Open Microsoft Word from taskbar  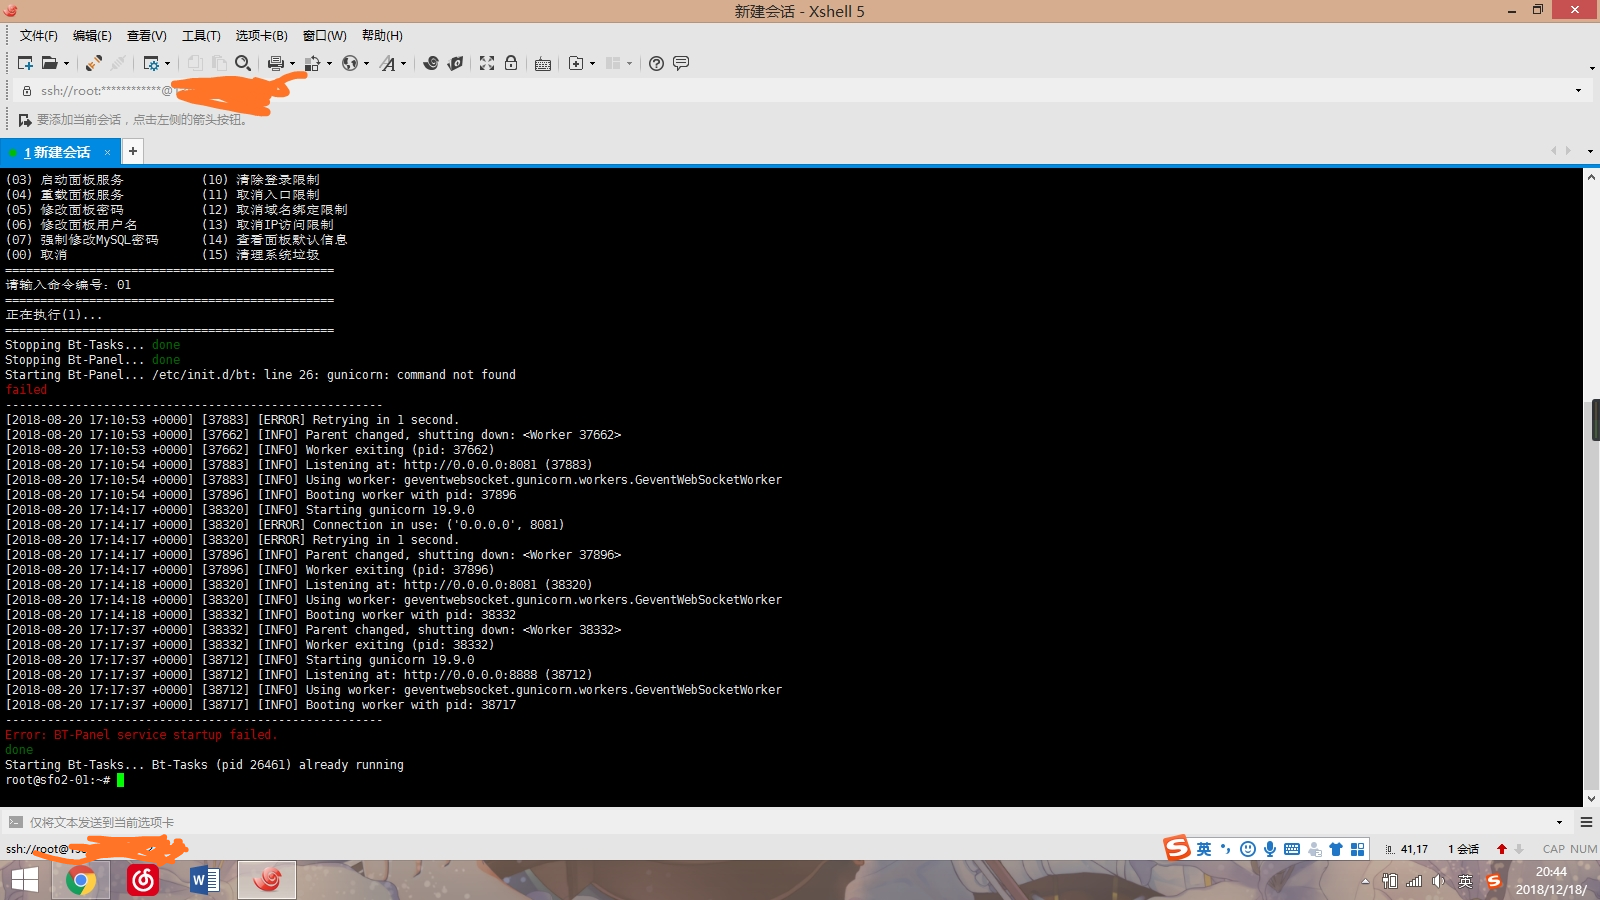point(205,881)
